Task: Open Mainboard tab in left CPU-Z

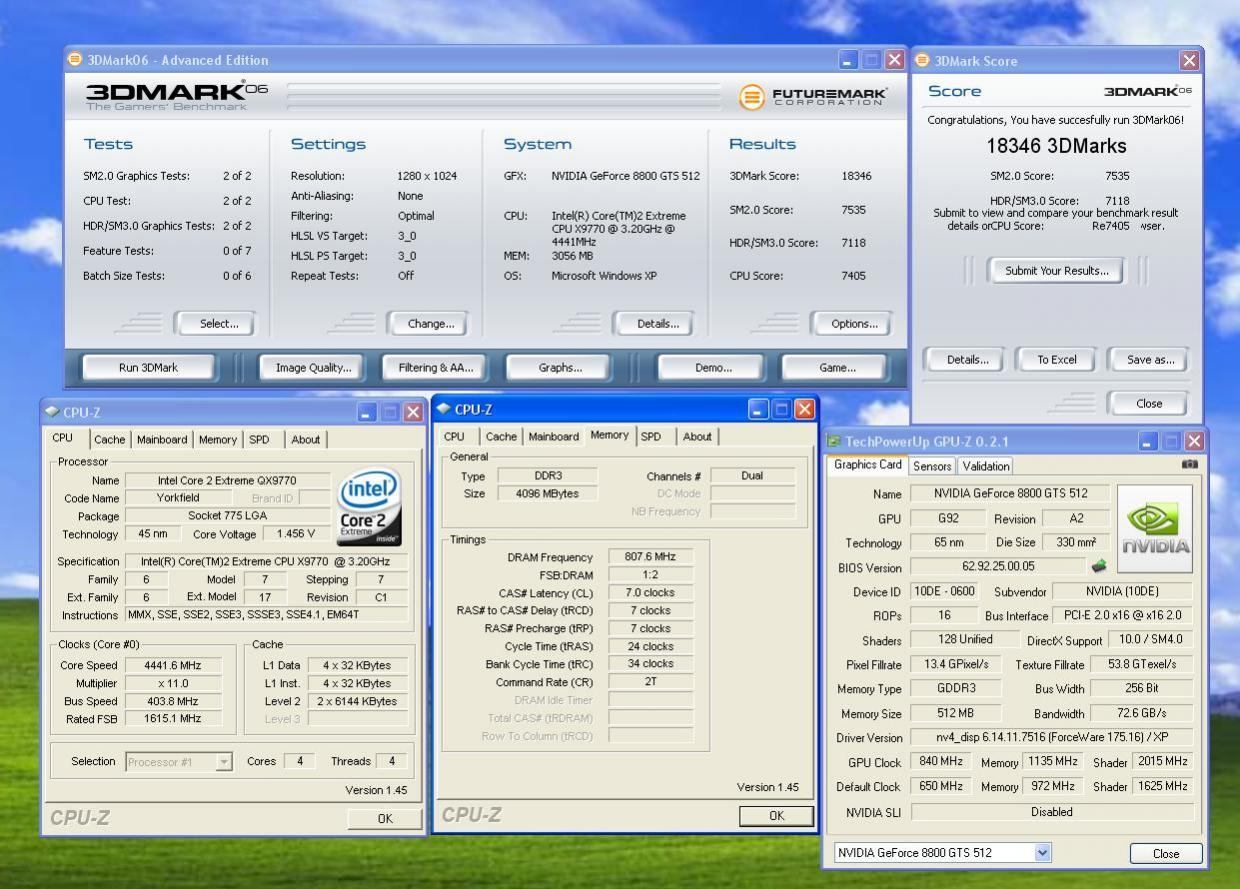Action: [162, 439]
